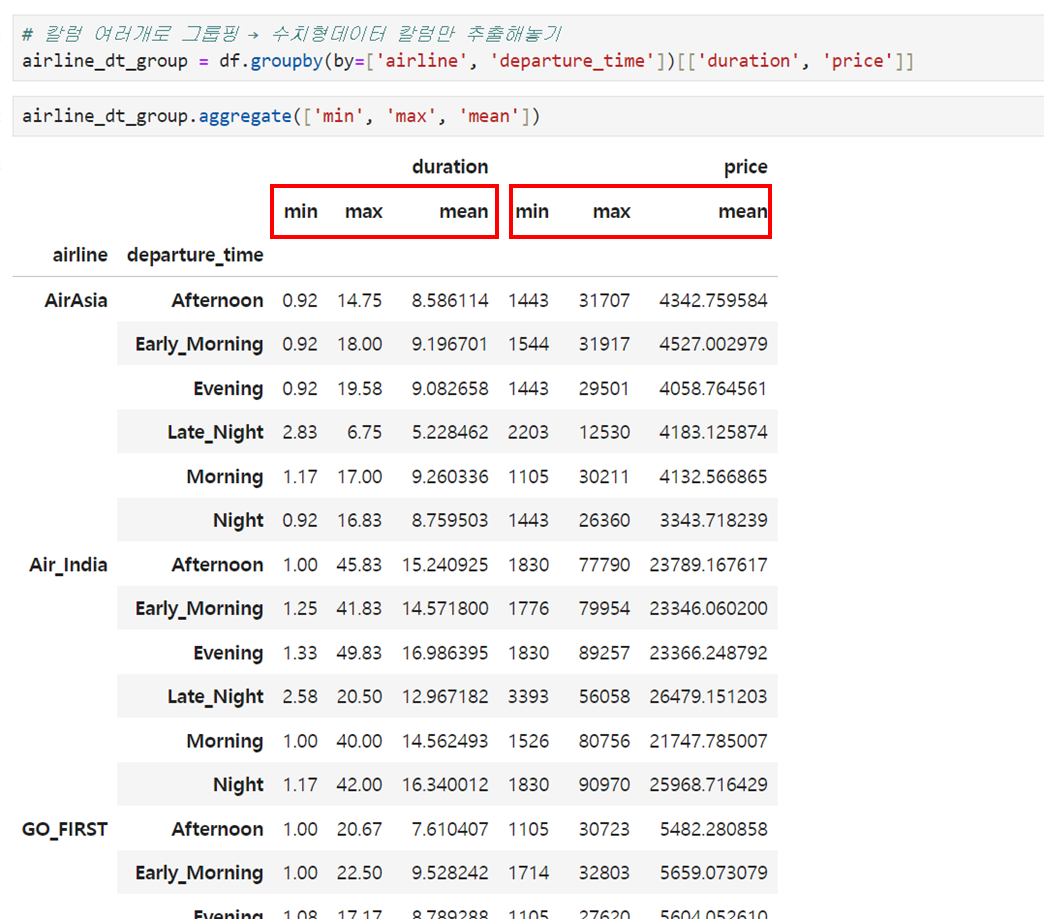Screen dimensions: 1044x919
Task: Click the GO_FIRST airline row label
Action: (65, 829)
